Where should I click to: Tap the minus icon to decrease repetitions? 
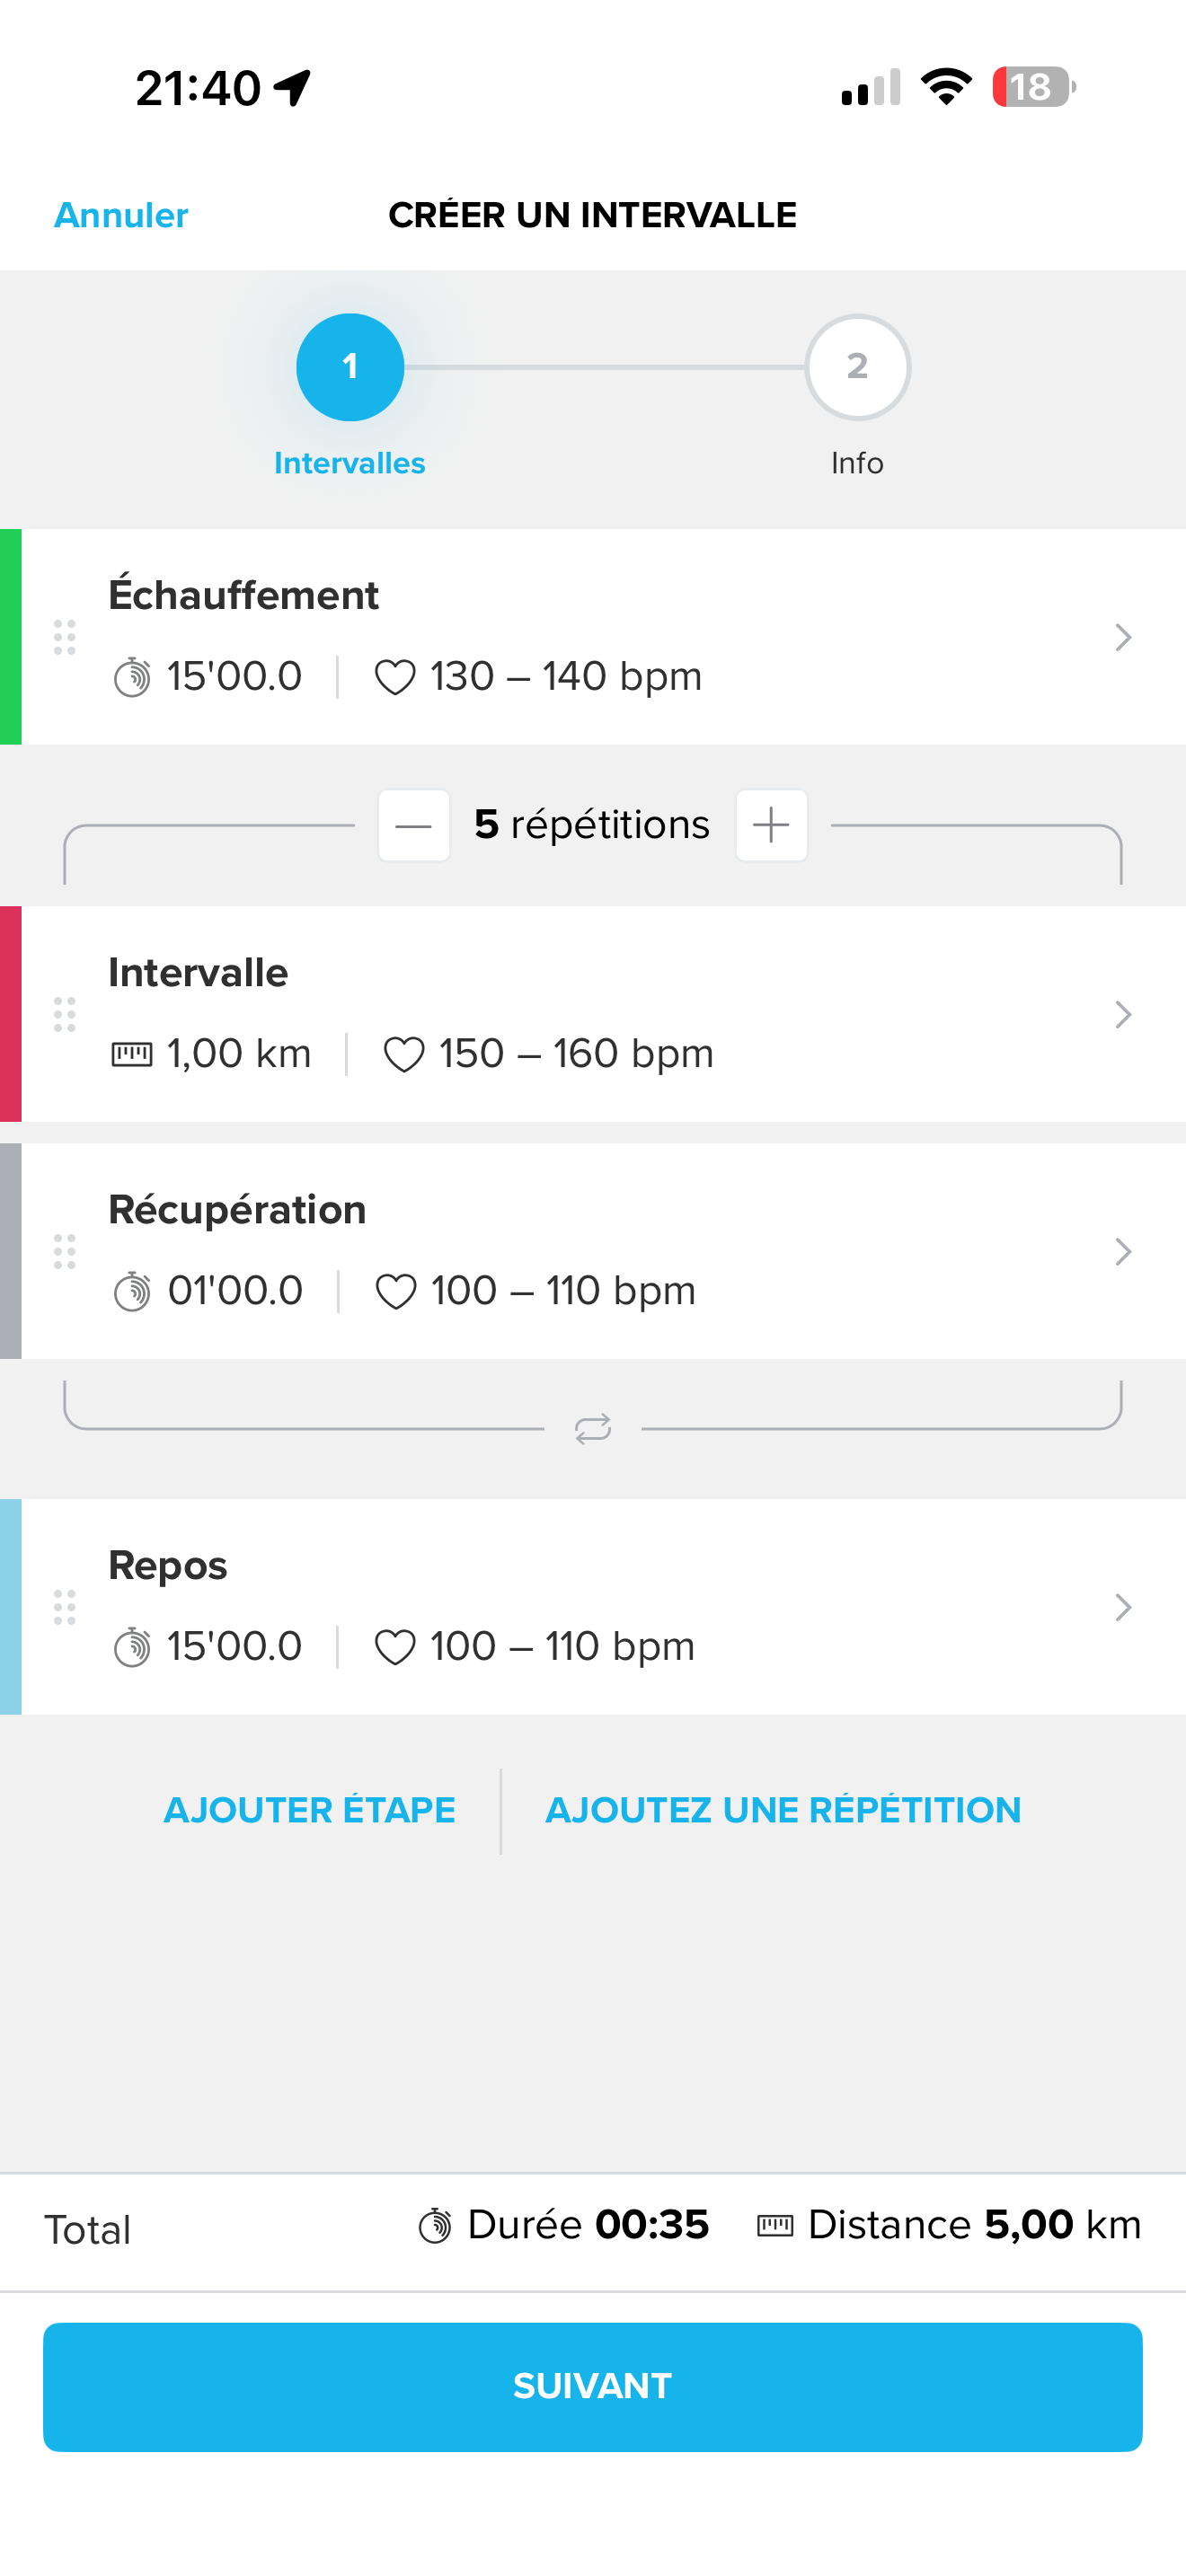click(x=414, y=825)
